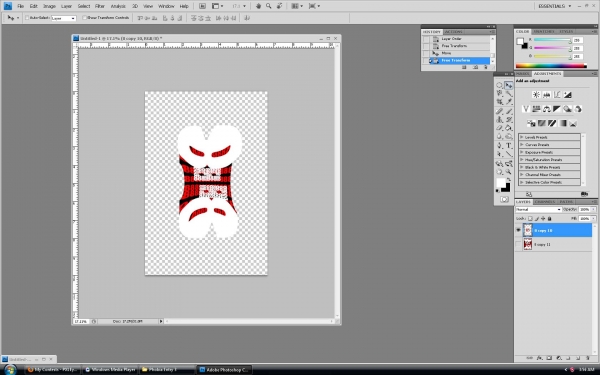Open the layer blend mode Normal dropdown
Image resolution: width=600 pixels, height=375 pixels.
[538, 210]
